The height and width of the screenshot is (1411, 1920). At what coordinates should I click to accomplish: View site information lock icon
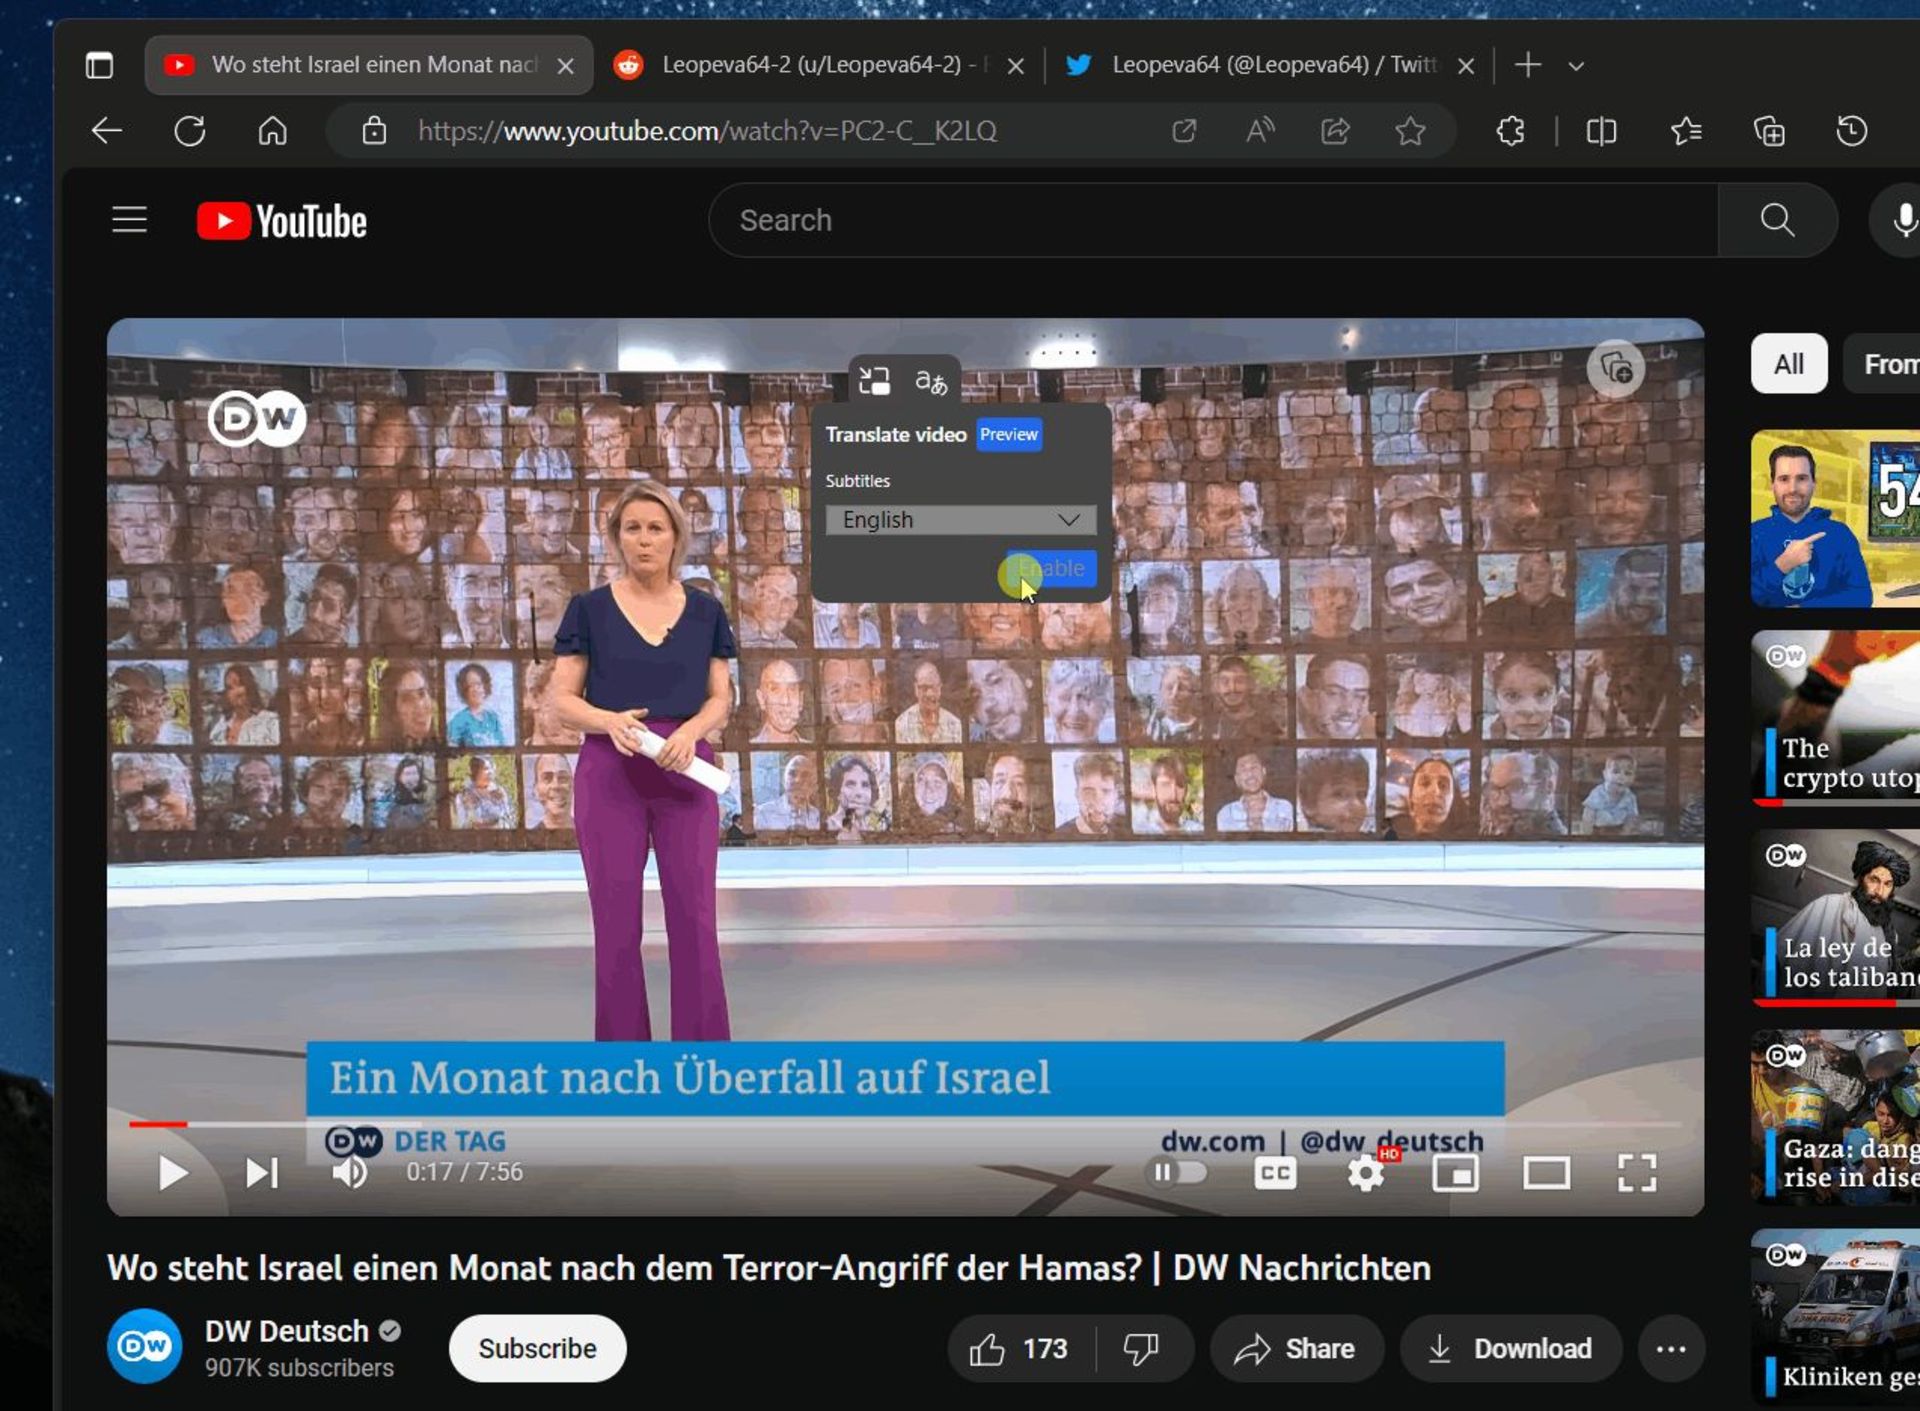point(374,131)
